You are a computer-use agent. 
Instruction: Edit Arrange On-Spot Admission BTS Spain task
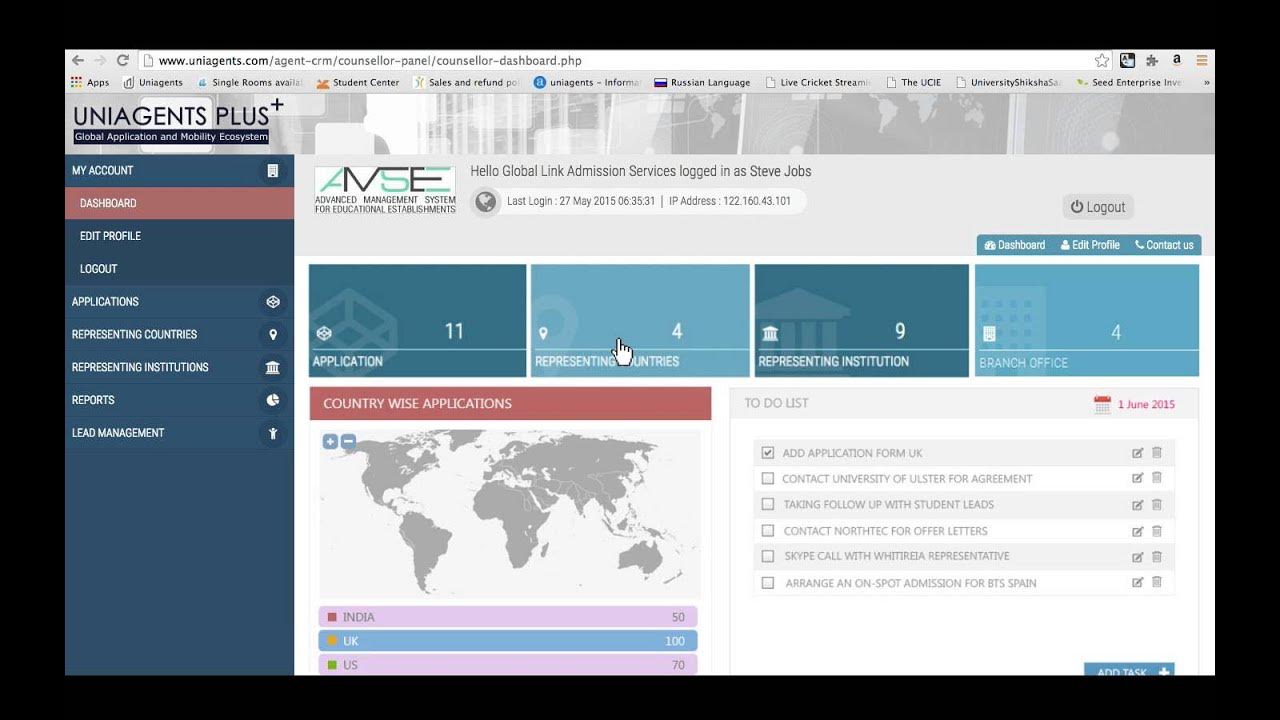(x=1137, y=582)
